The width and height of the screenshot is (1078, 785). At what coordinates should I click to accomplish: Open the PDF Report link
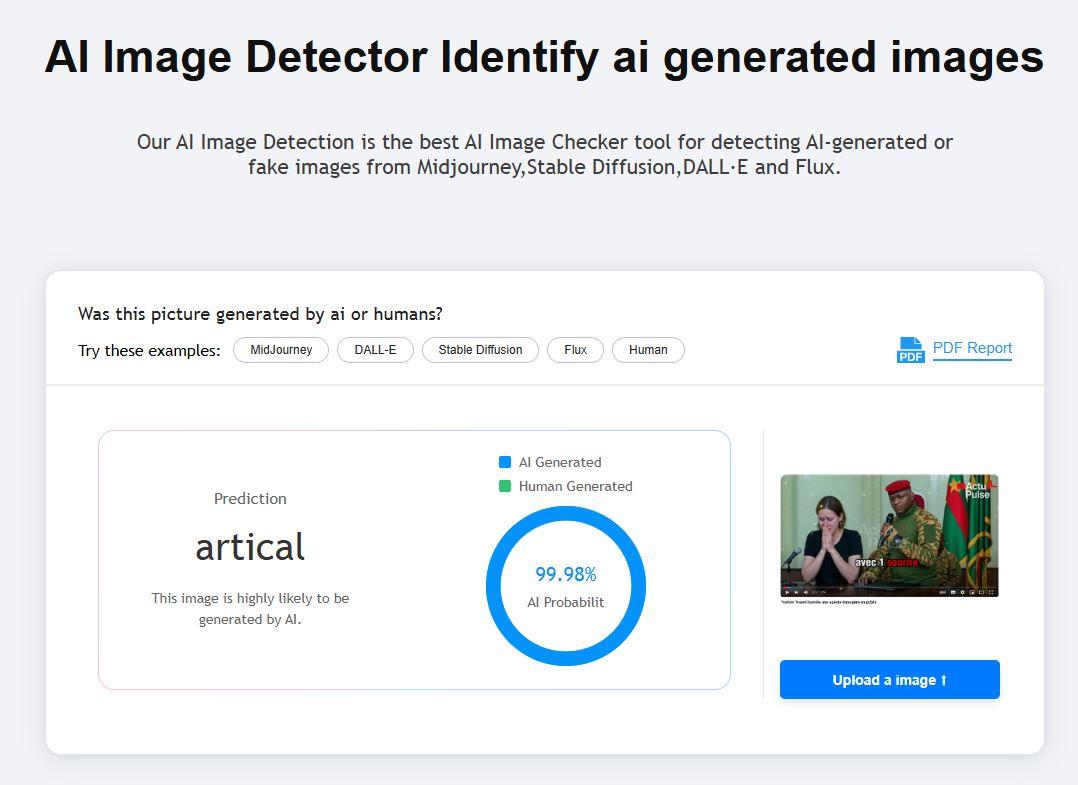972,348
